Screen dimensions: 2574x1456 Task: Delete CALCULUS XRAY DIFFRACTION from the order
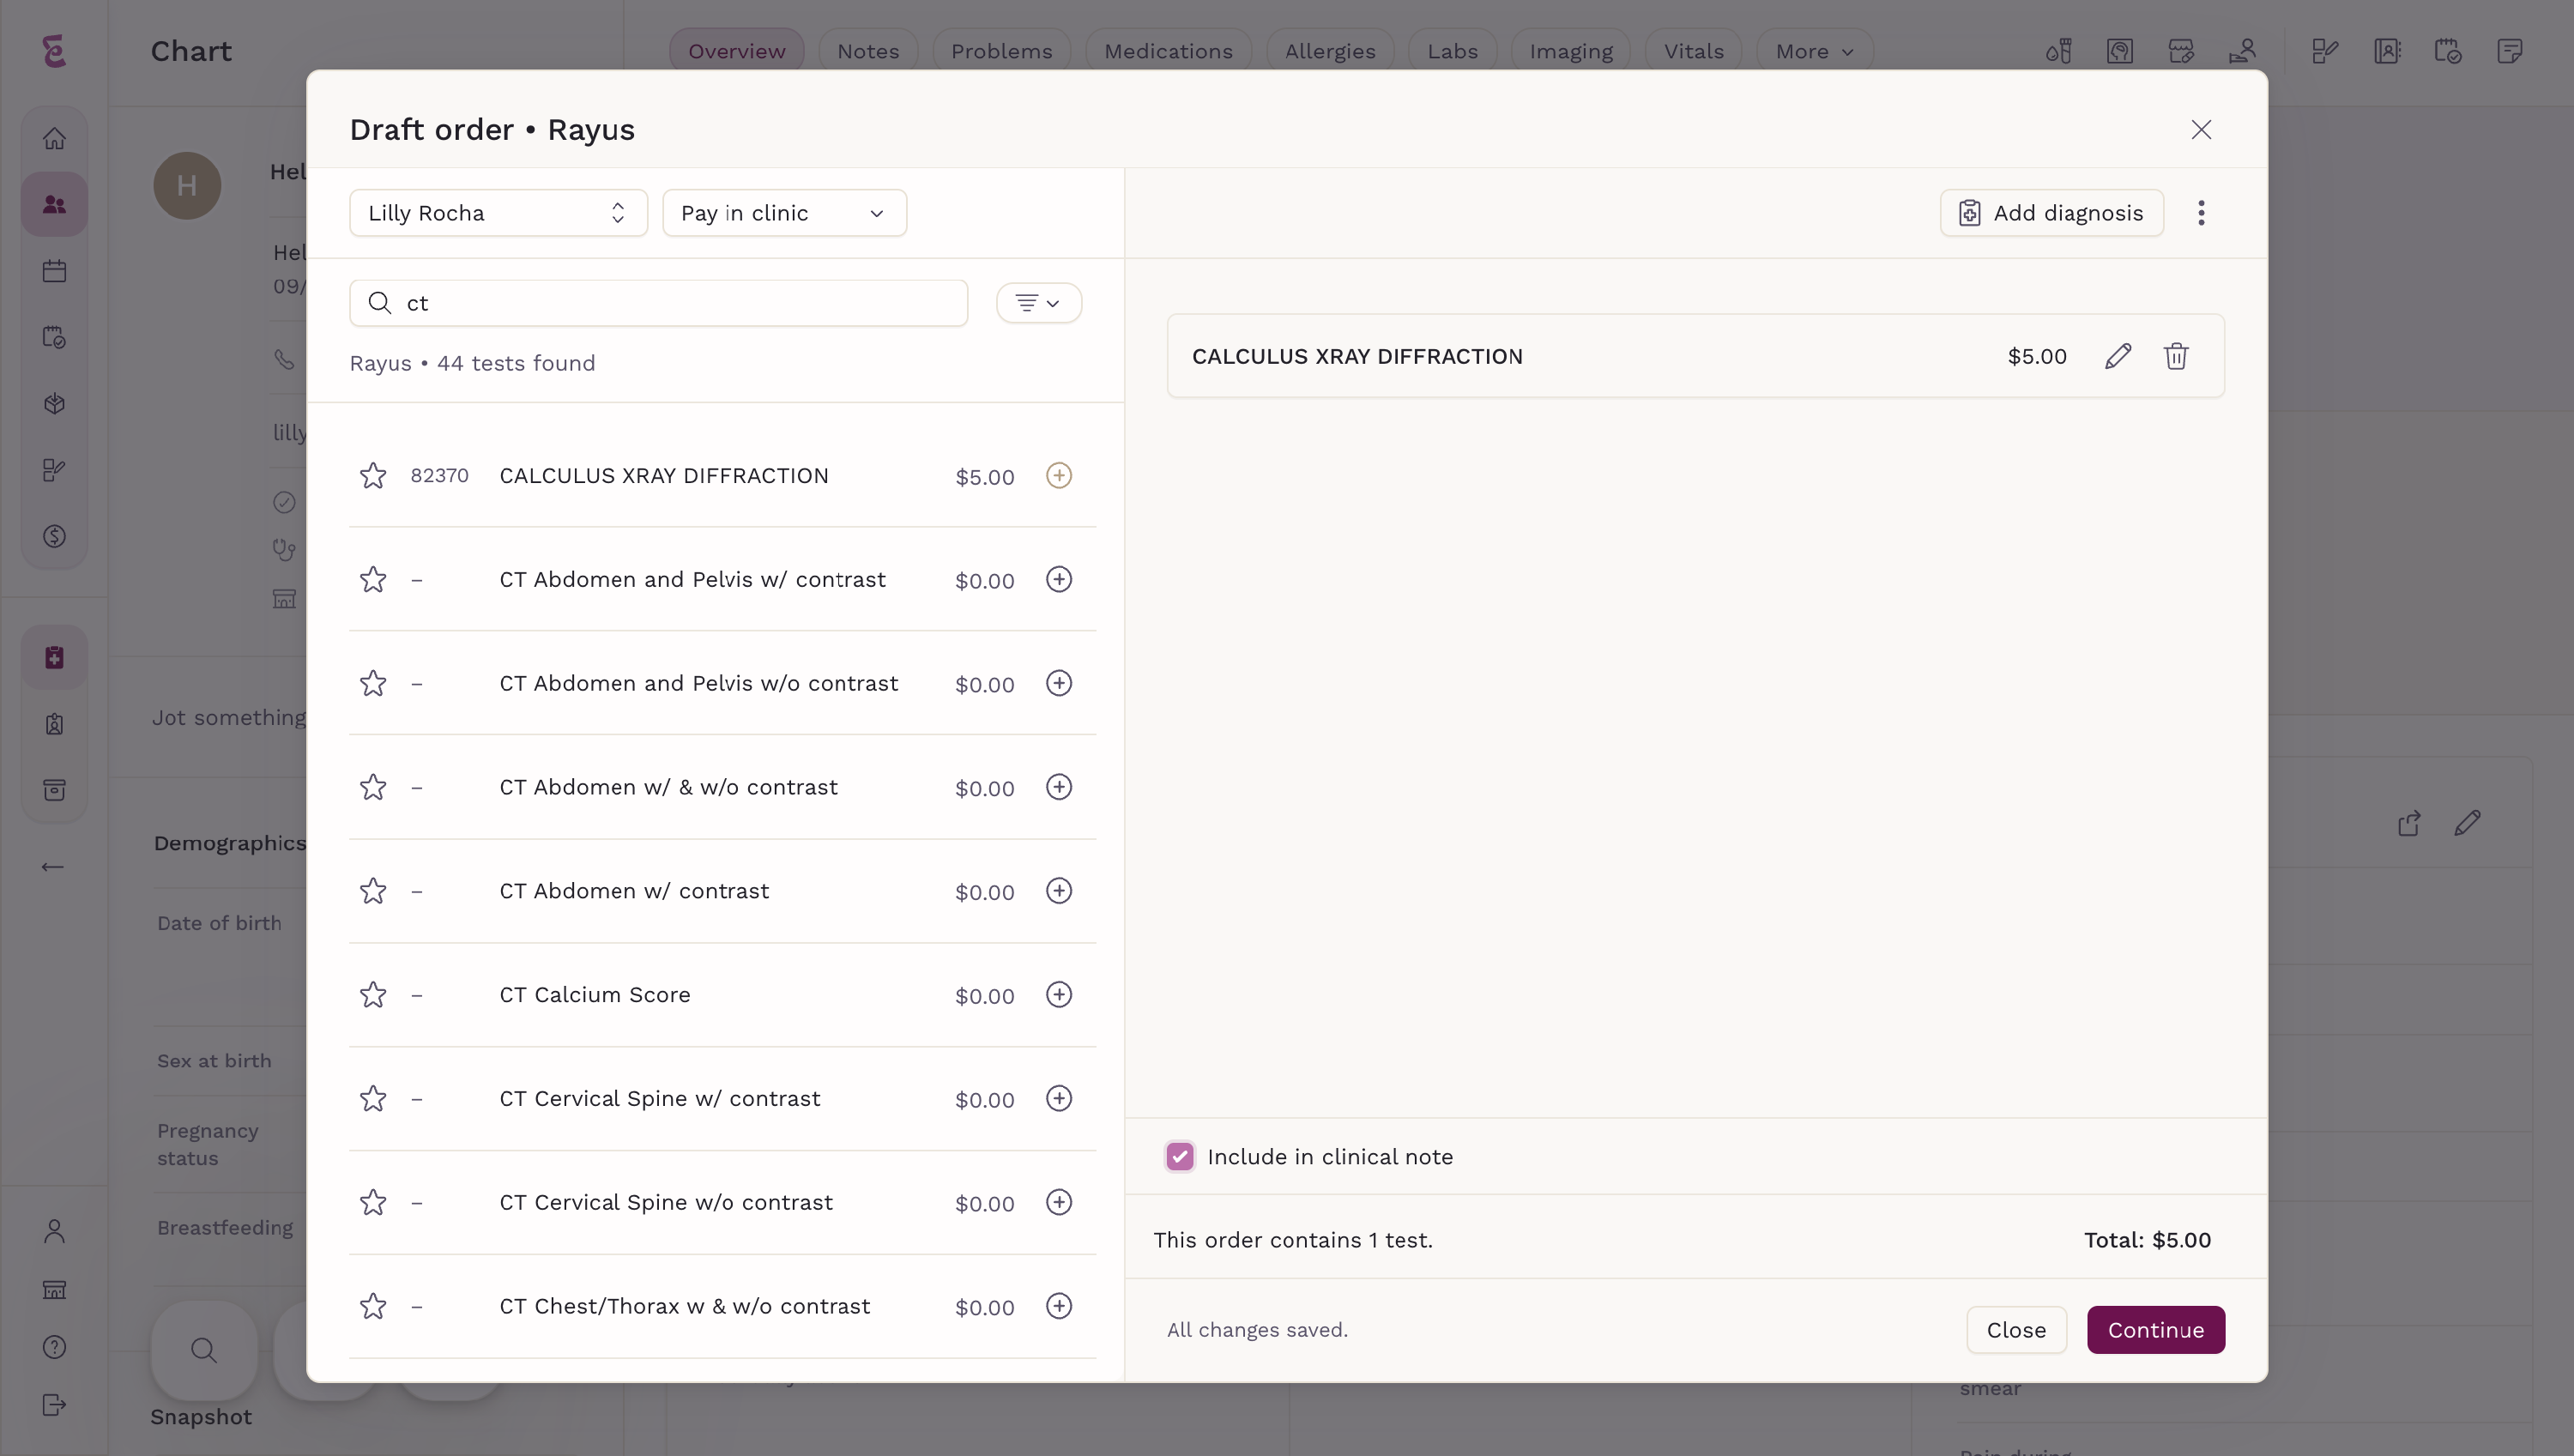point(2176,356)
